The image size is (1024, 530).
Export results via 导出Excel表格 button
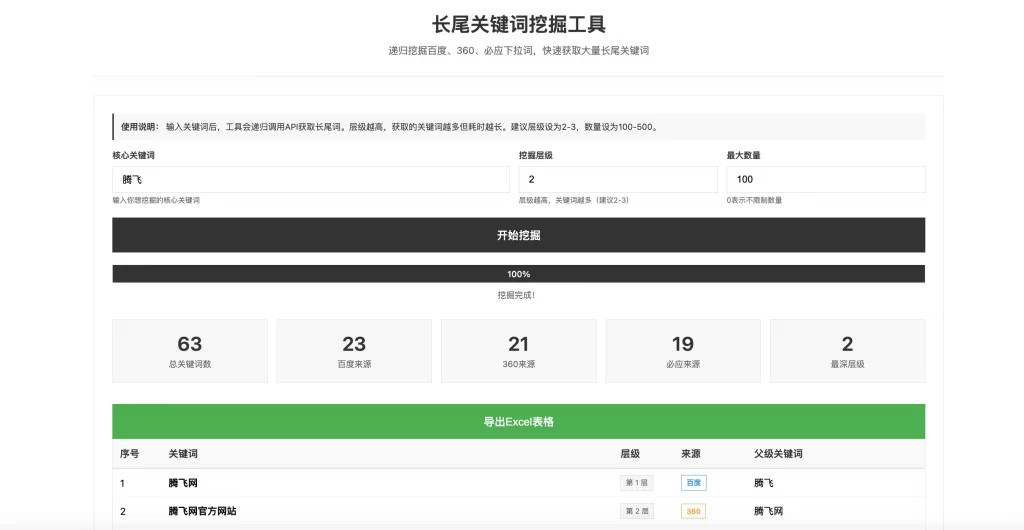click(519, 422)
